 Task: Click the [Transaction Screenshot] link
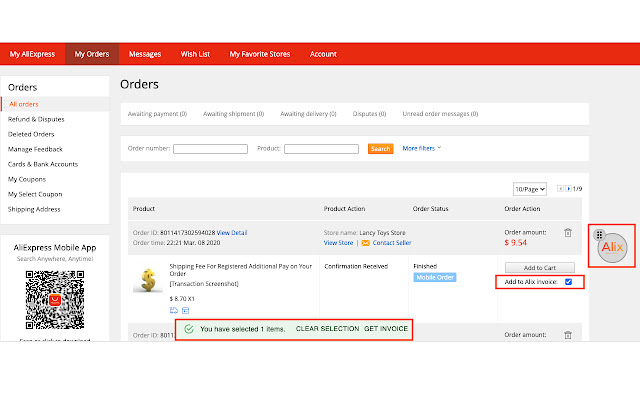tap(204, 284)
